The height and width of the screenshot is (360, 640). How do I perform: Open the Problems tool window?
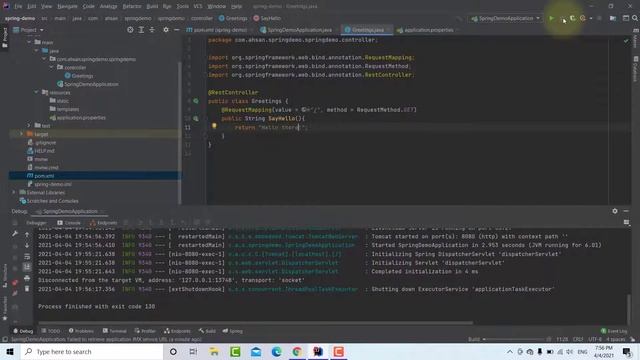(81, 331)
